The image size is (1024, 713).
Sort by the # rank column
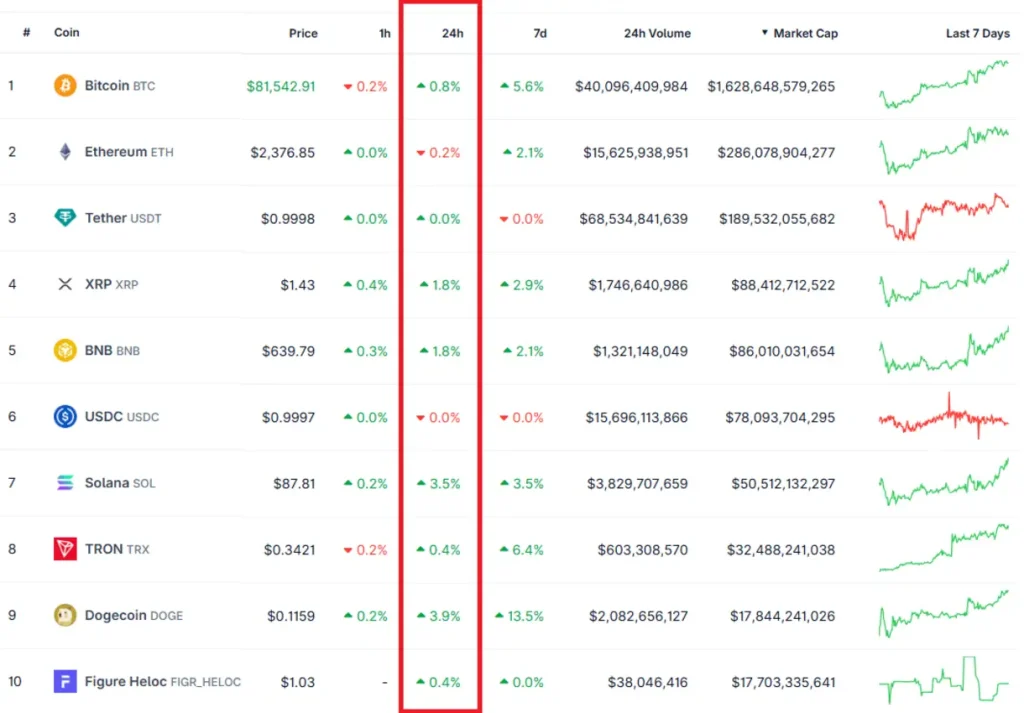(26, 33)
